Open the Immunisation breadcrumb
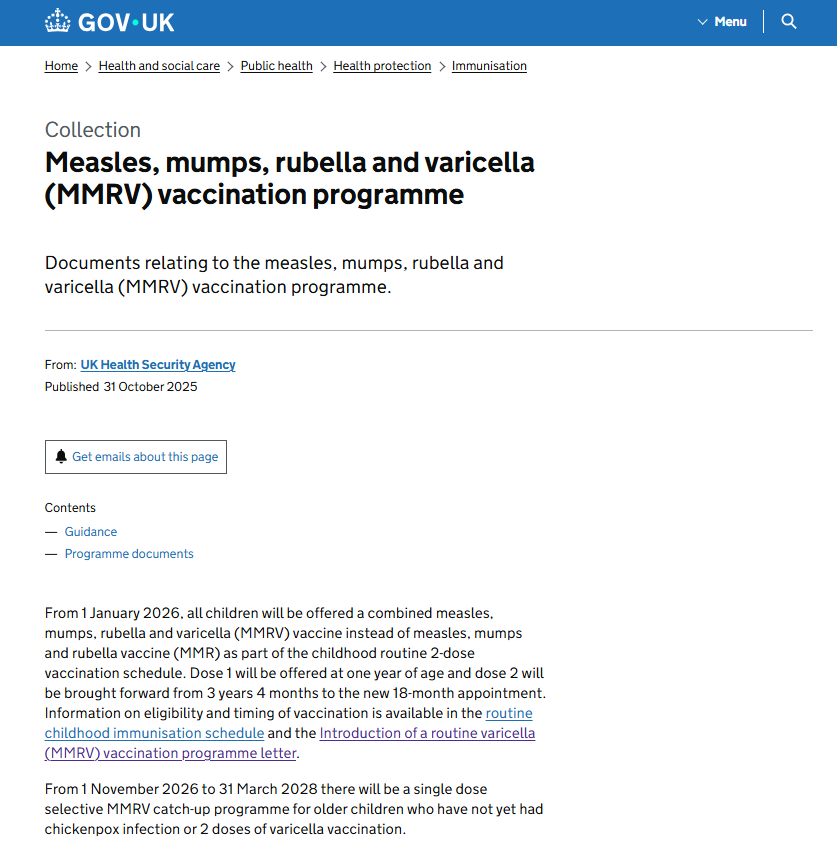The width and height of the screenshot is (837, 858). click(489, 66)
